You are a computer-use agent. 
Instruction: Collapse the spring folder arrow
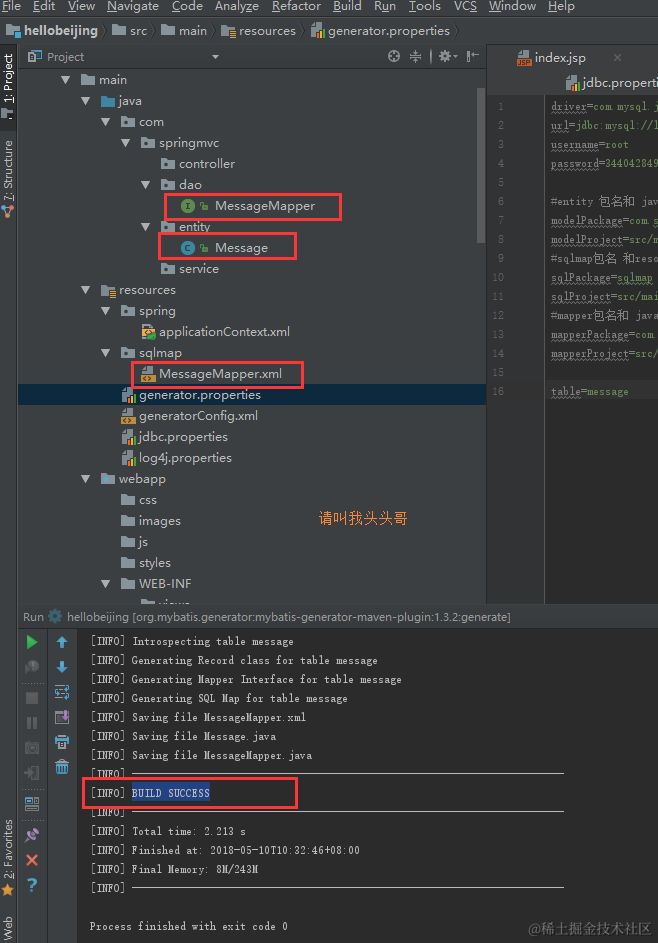click(106, 311)
